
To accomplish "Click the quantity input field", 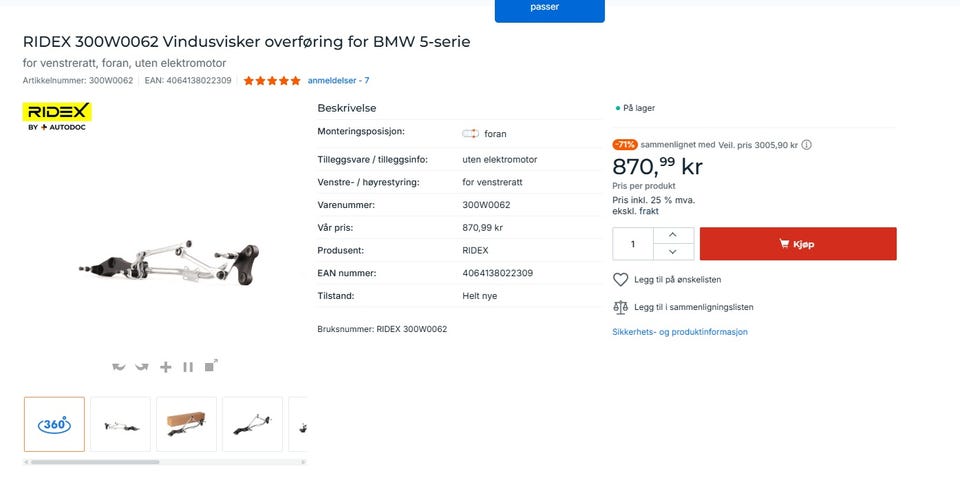I will pos(633,244).
